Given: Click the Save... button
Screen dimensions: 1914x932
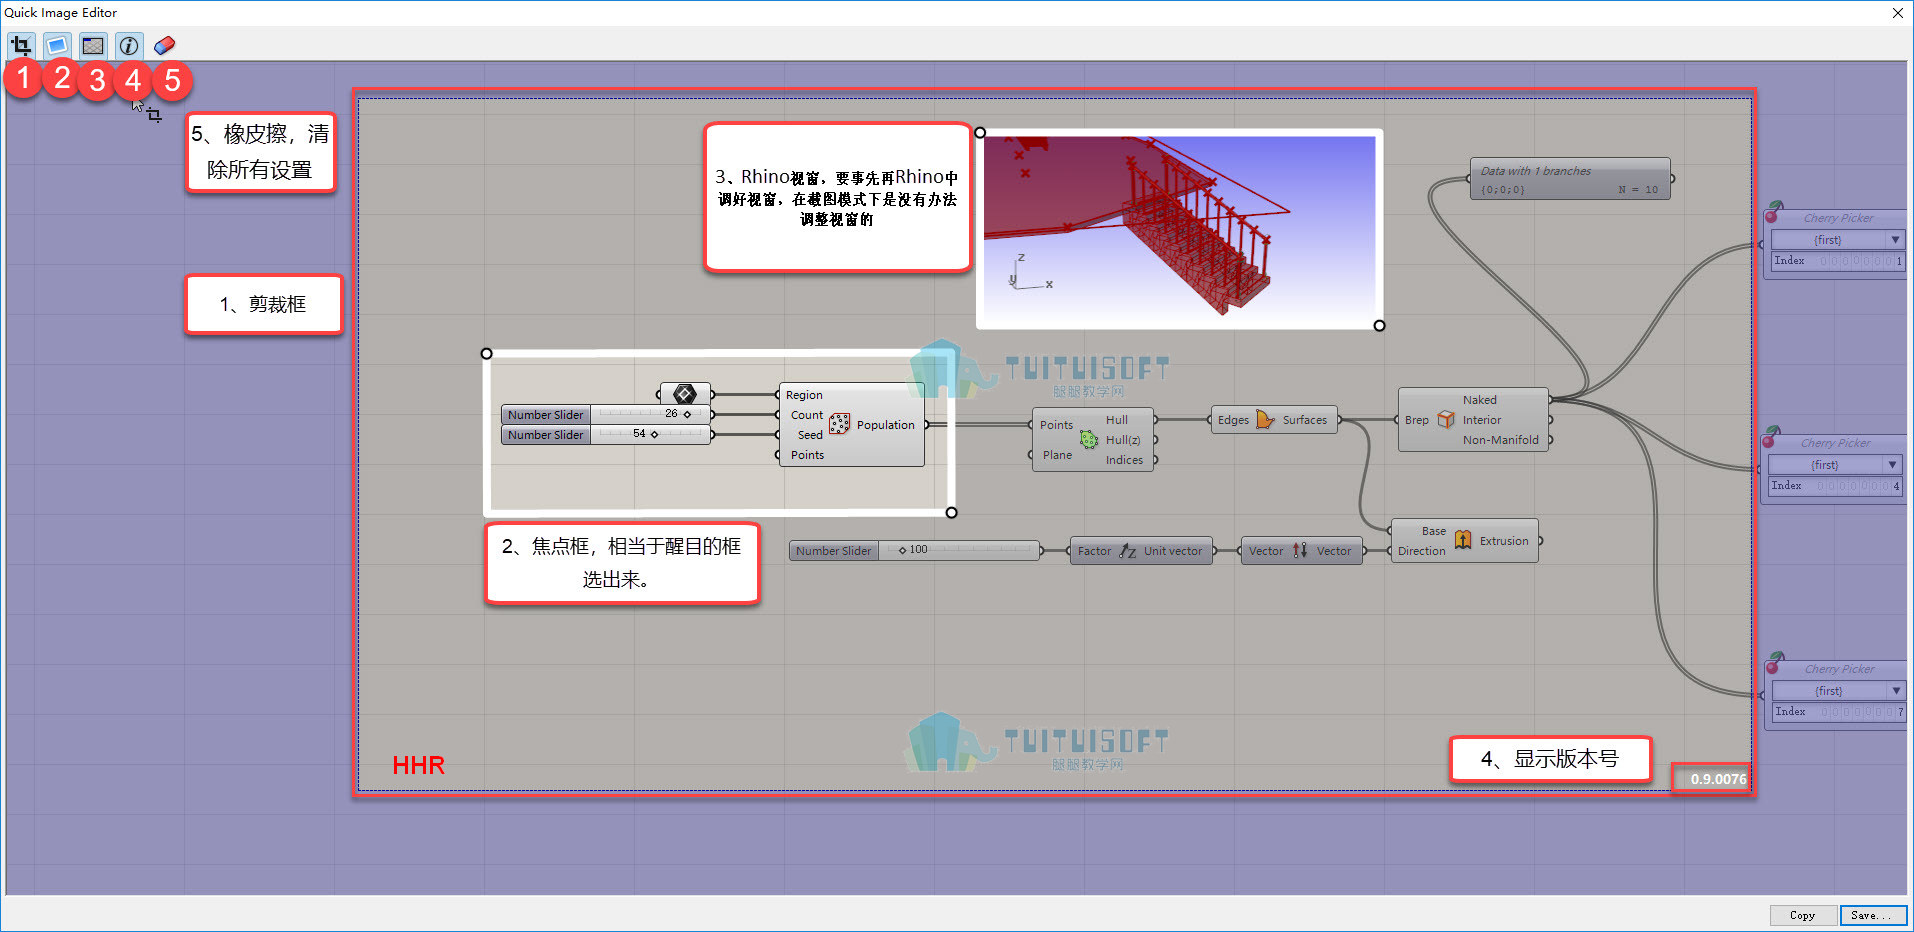Looking at the screenshot, I should coord(1872,915).
